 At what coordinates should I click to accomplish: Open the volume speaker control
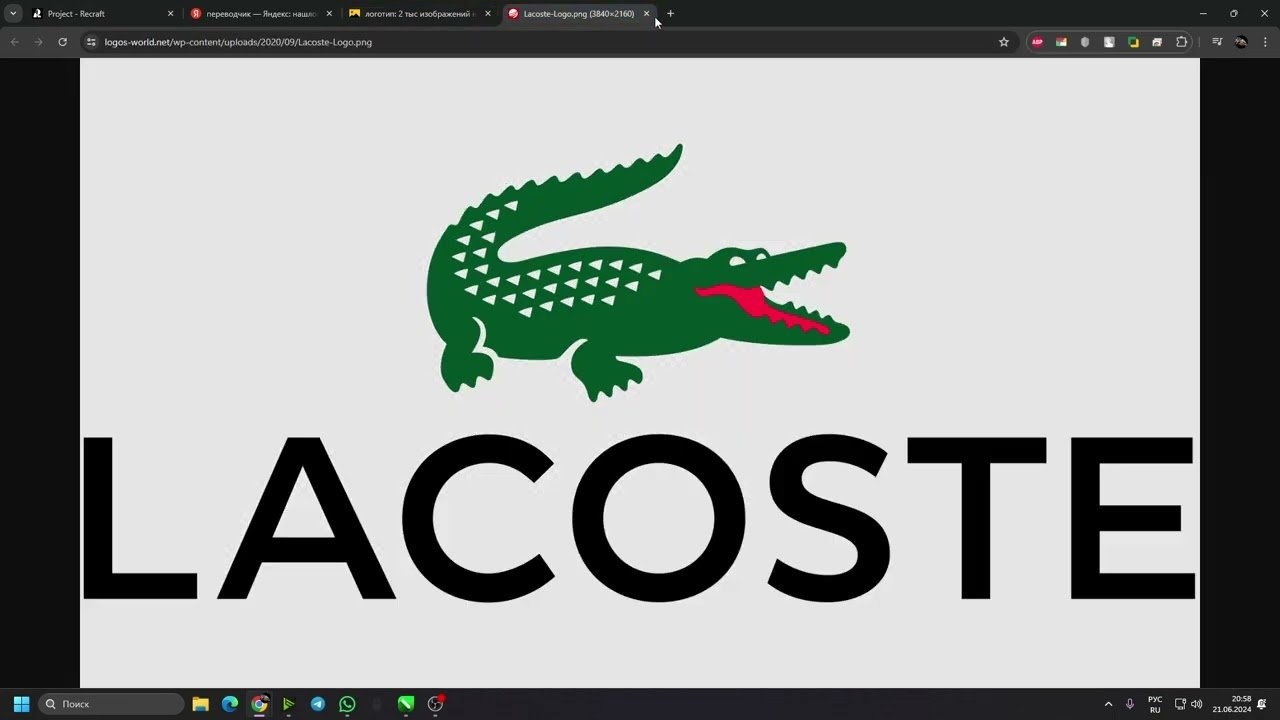coord(1197,704)
